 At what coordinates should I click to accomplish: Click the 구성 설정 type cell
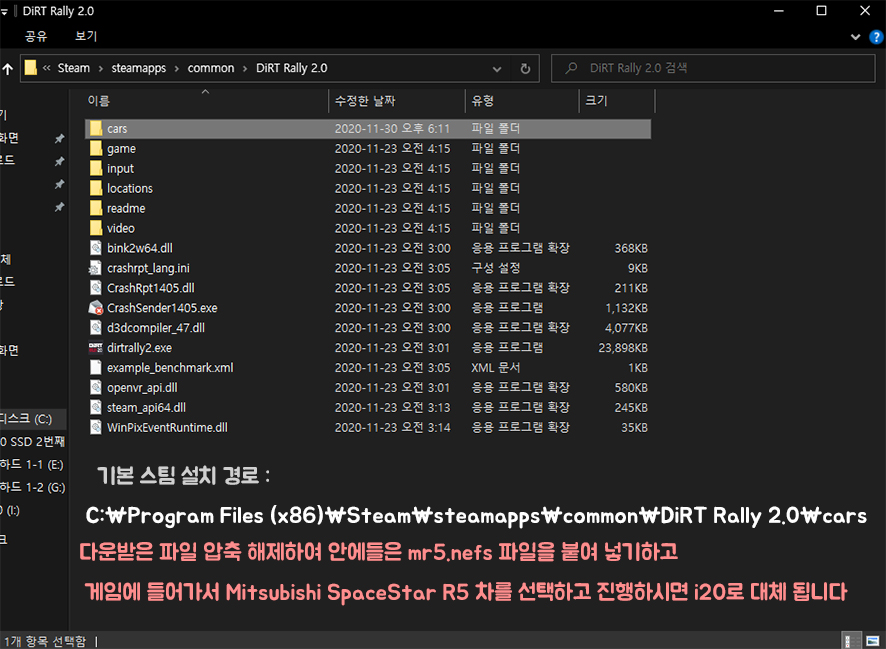tap(496, 268)
